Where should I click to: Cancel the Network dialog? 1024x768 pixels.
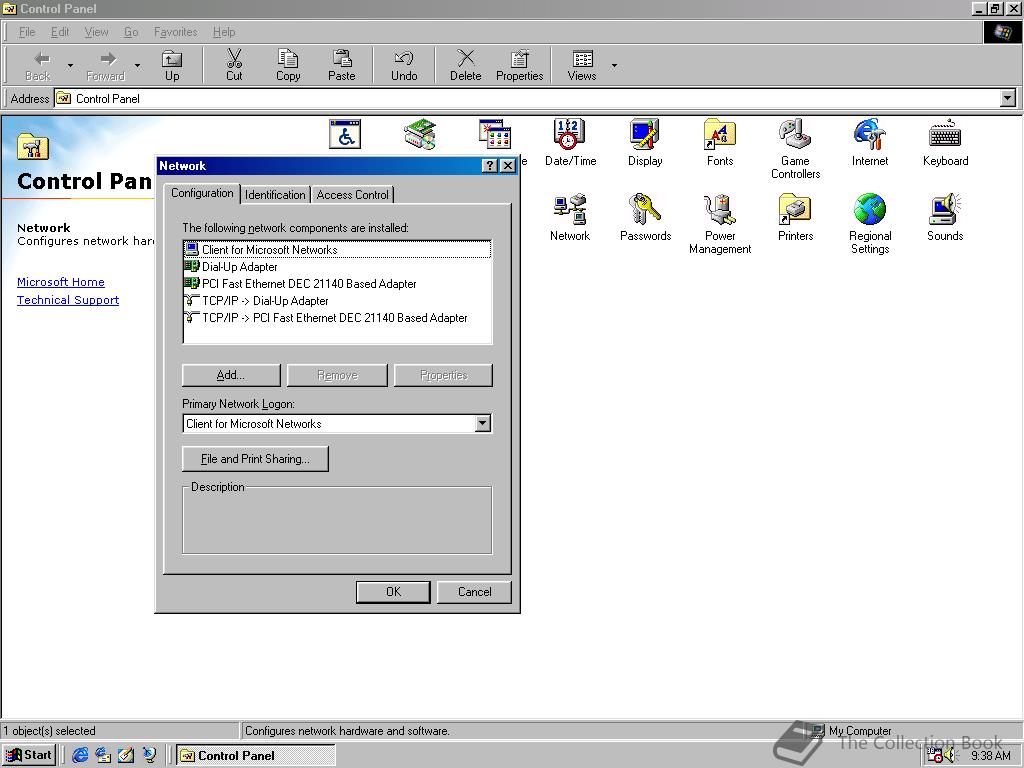[x=474, y=592]
